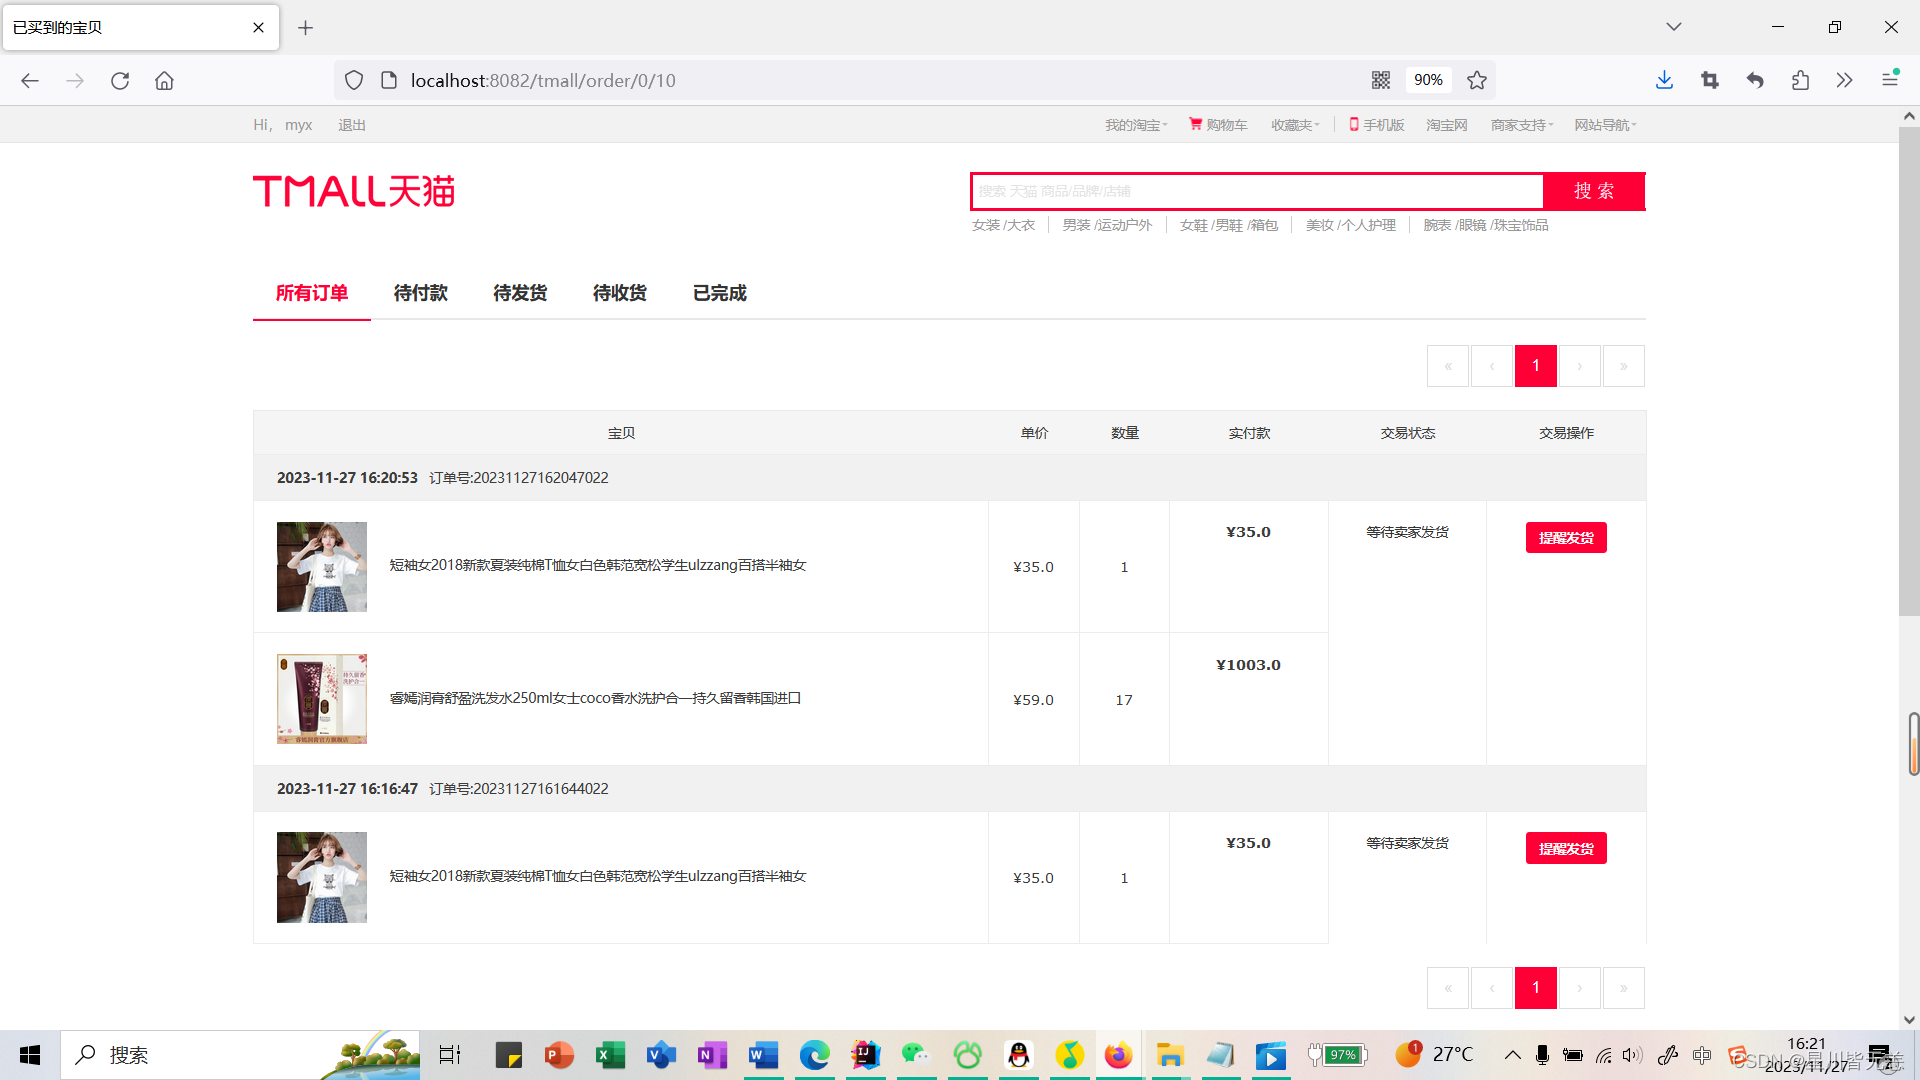
Task: Click the address bar URL
Action: [543, 80]
